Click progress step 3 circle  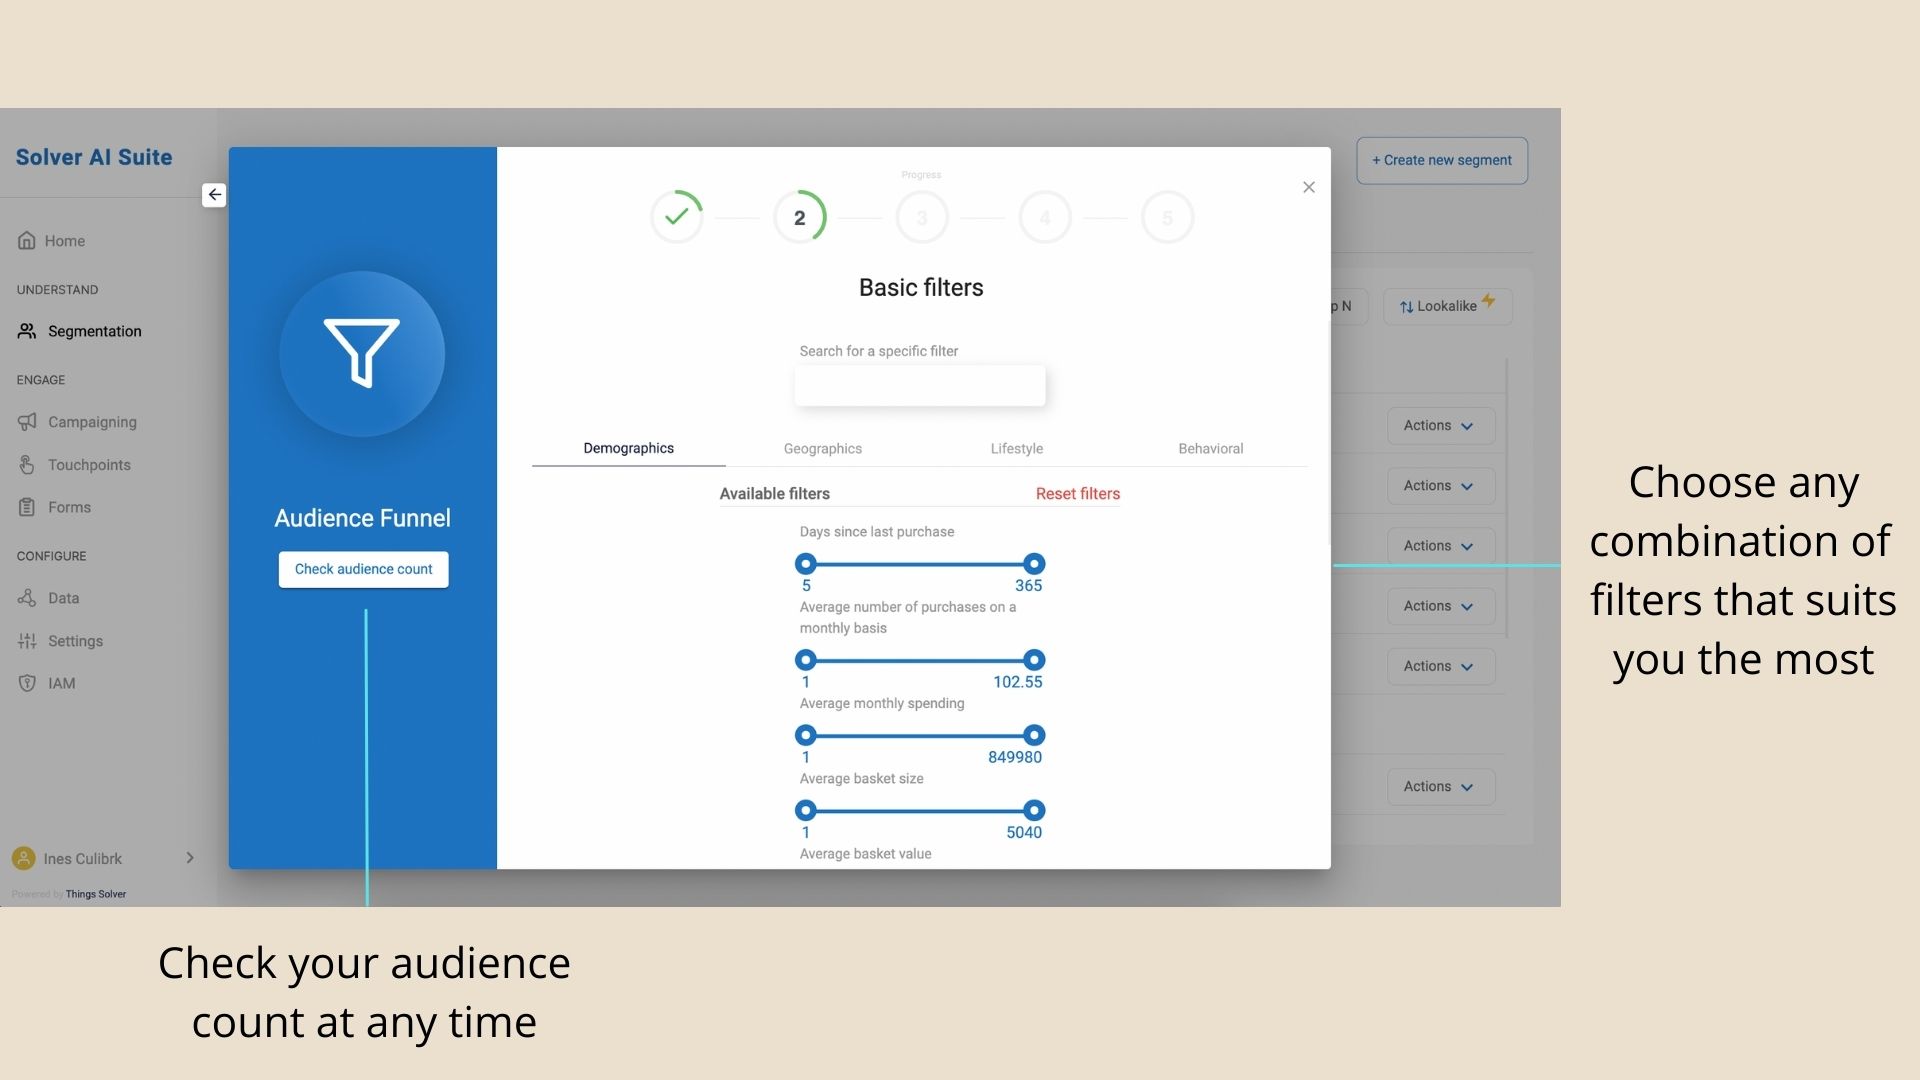922,217
